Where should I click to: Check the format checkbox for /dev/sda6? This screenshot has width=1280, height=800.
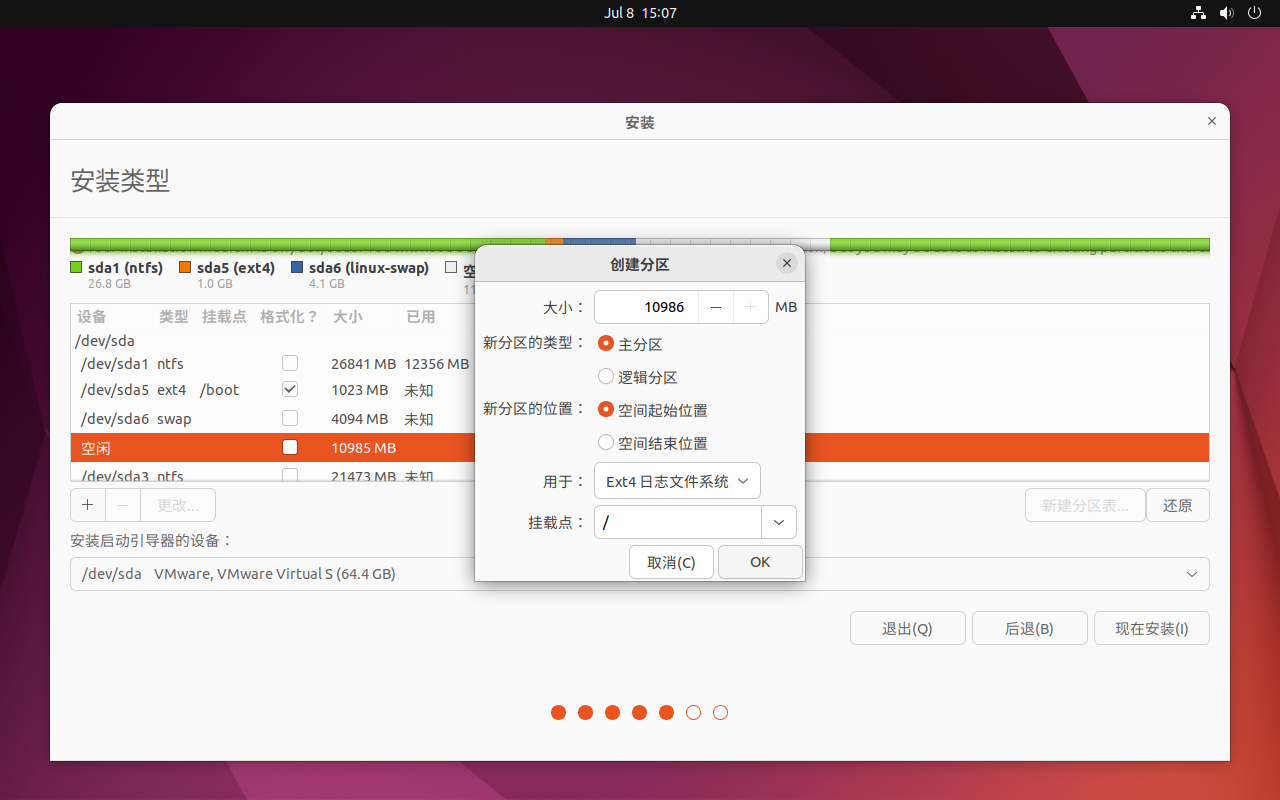[x=289, y=418]
